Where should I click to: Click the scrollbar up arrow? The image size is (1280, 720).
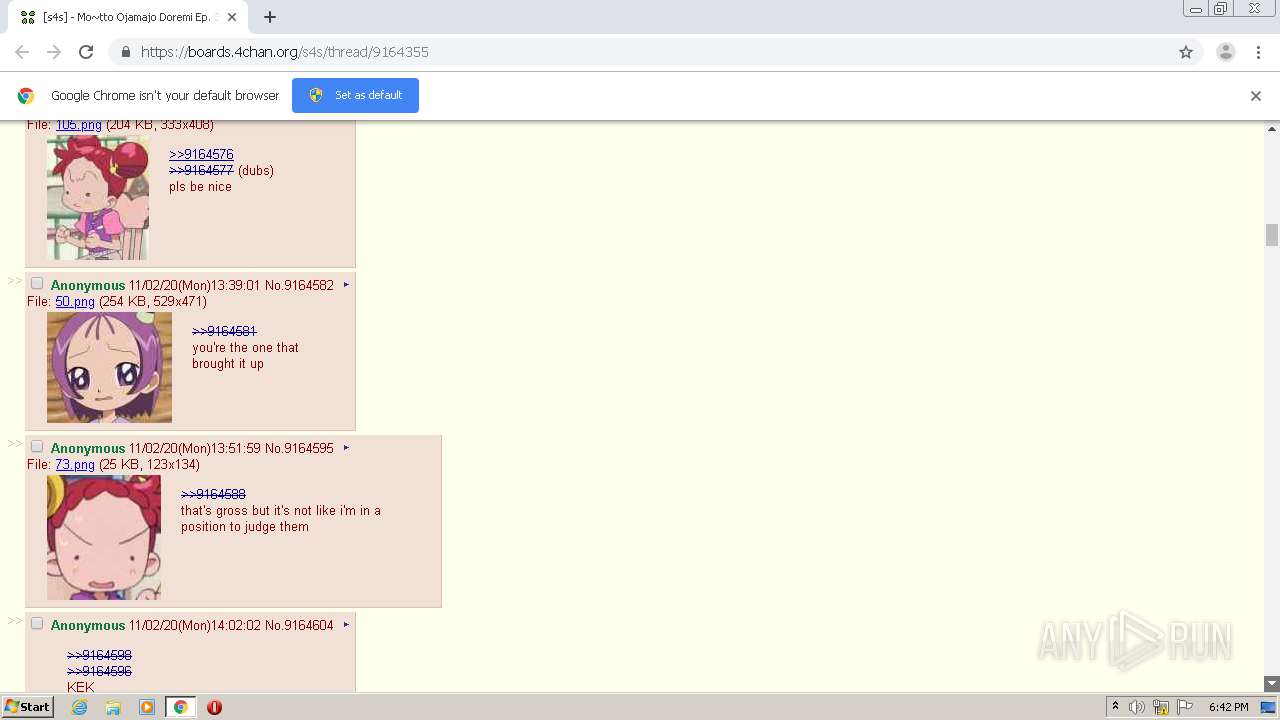click(1272, 129)
